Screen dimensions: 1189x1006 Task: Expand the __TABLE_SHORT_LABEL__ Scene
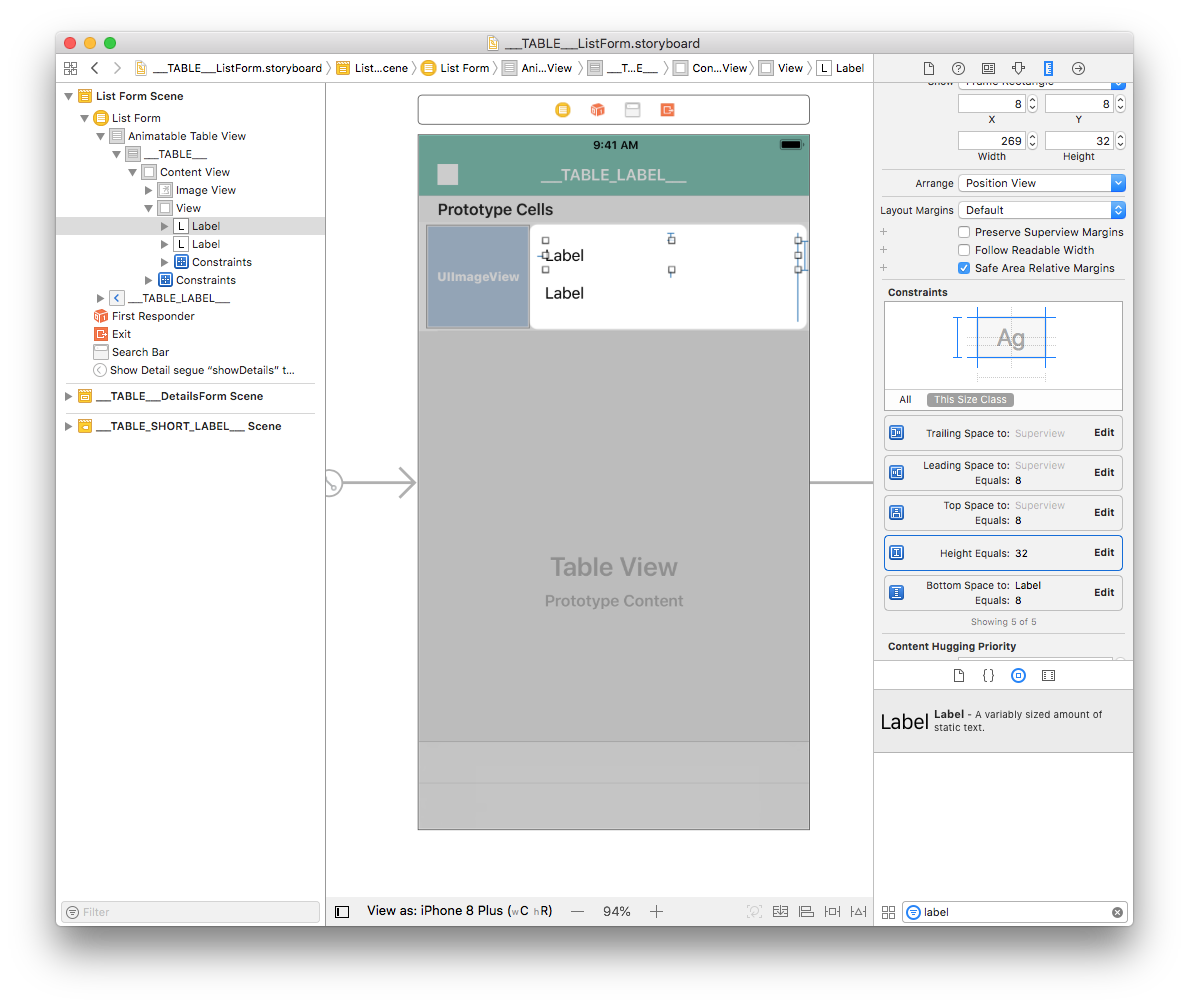tap(68, 426)
